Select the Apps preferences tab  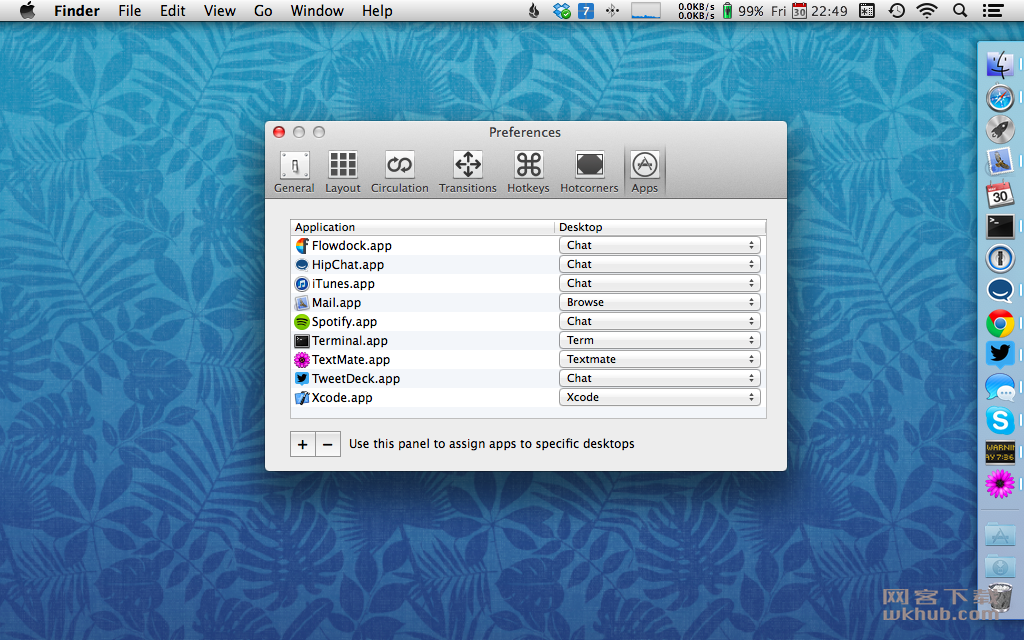pyautogui.click(x=645, y=172)
